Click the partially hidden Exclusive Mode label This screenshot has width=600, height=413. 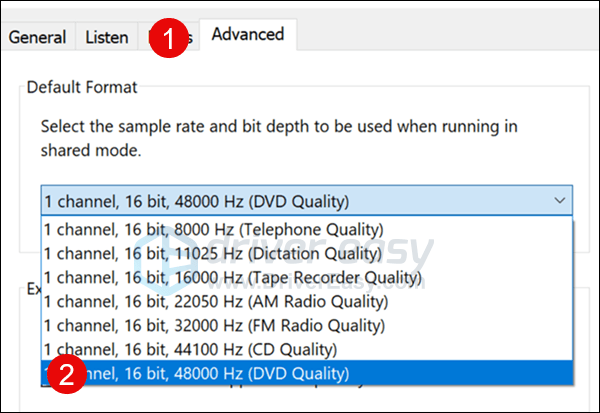point(32,289)
